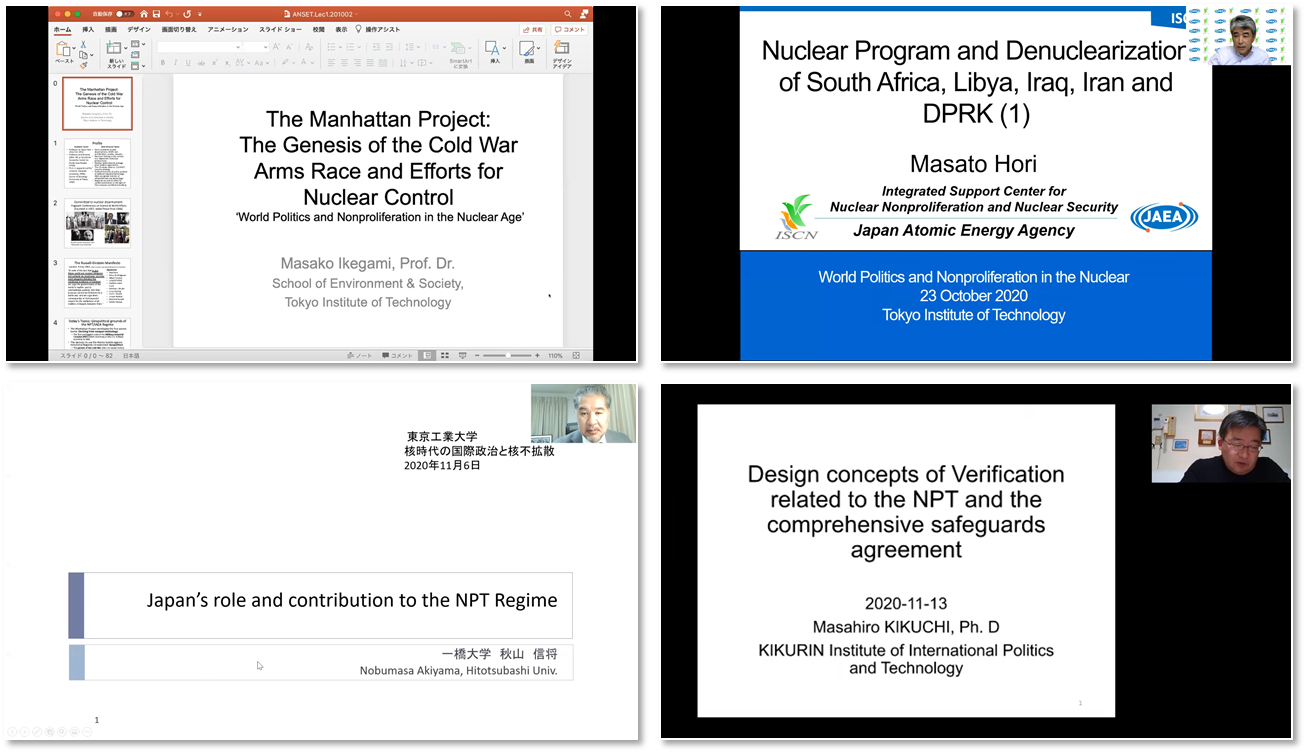Click the 操作アシスト lightbulb field
The width and height of the screenshot is (1306, 753).
pyautogui.click(x=378, y=29)
